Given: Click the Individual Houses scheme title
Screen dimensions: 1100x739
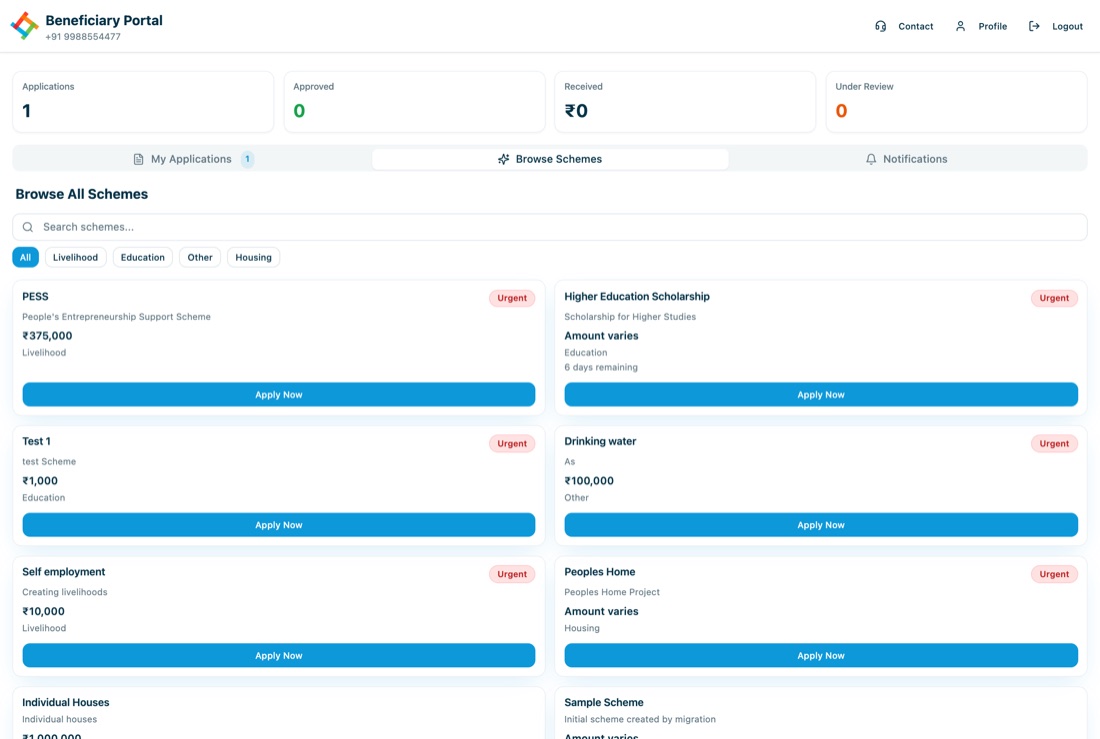Looking at the screenshot, I should coord(66,703).
